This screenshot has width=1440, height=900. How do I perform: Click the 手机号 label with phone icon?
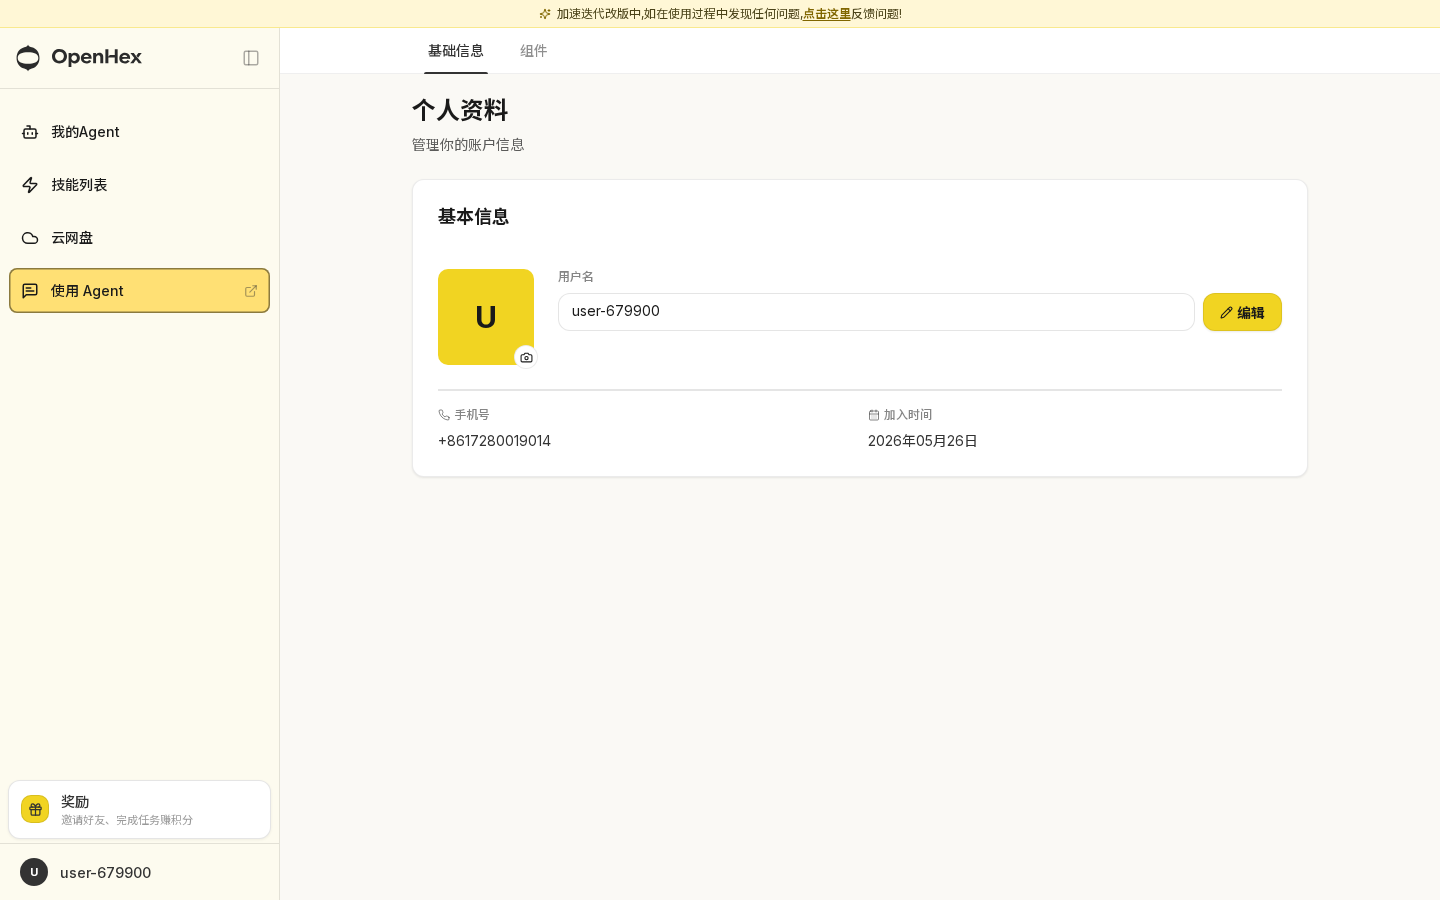(464, 415)
